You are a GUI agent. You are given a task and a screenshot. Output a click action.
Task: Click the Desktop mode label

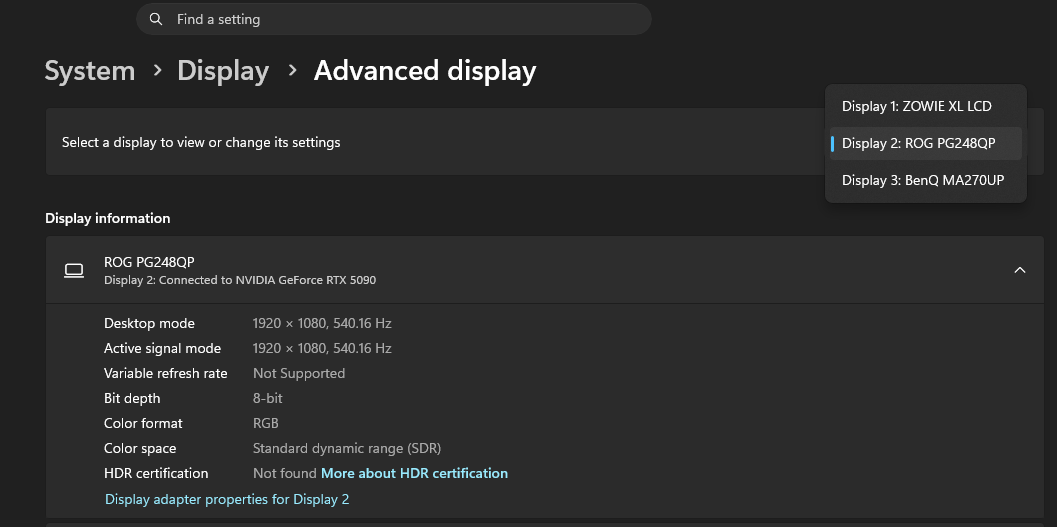pos(149,323)
